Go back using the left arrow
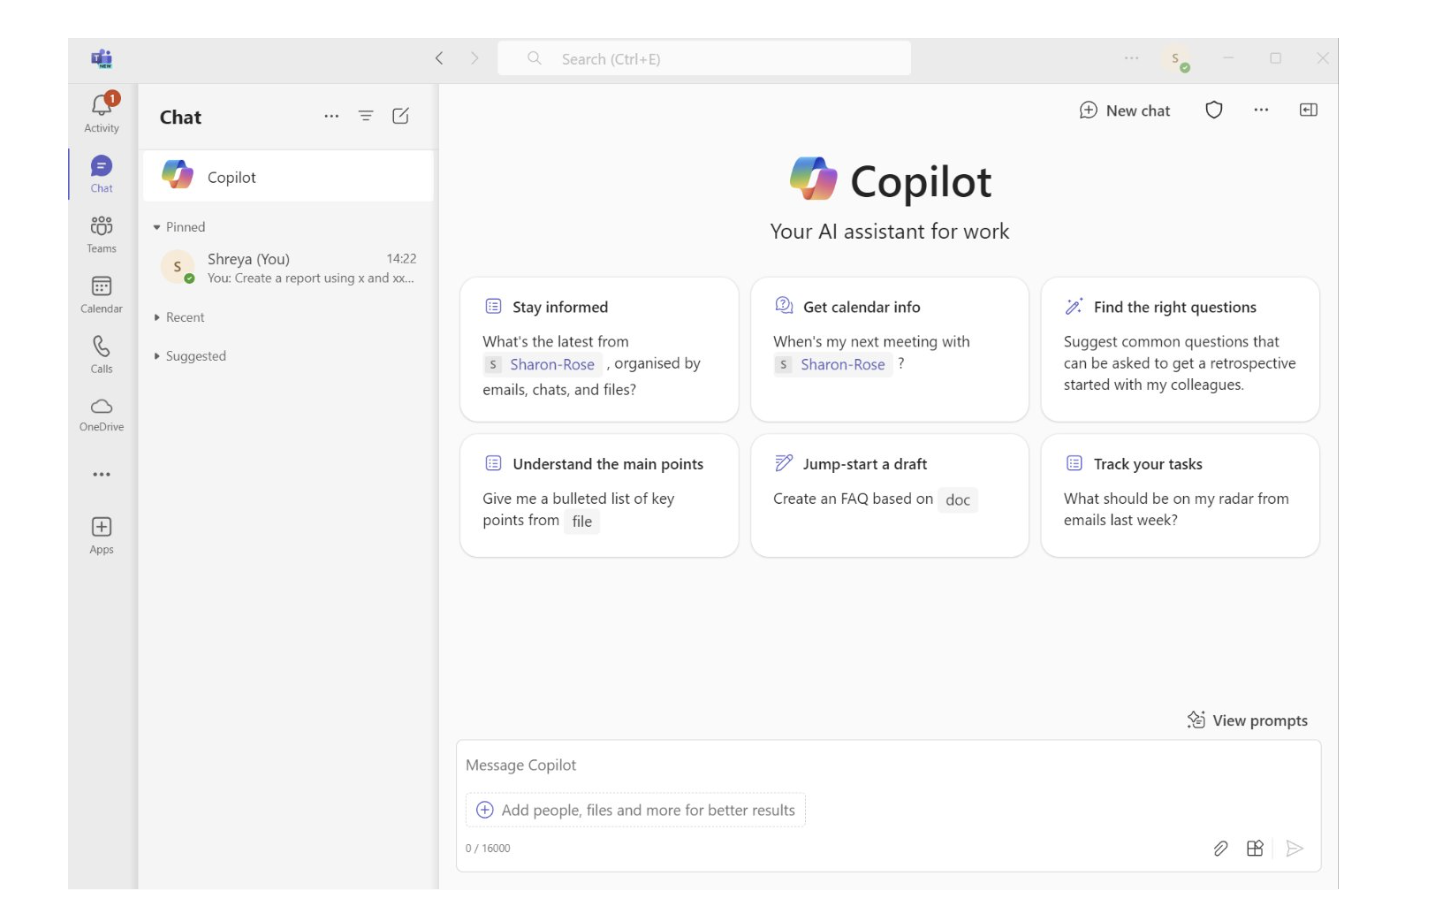The image size is (1448, 924). pos(439,58)
